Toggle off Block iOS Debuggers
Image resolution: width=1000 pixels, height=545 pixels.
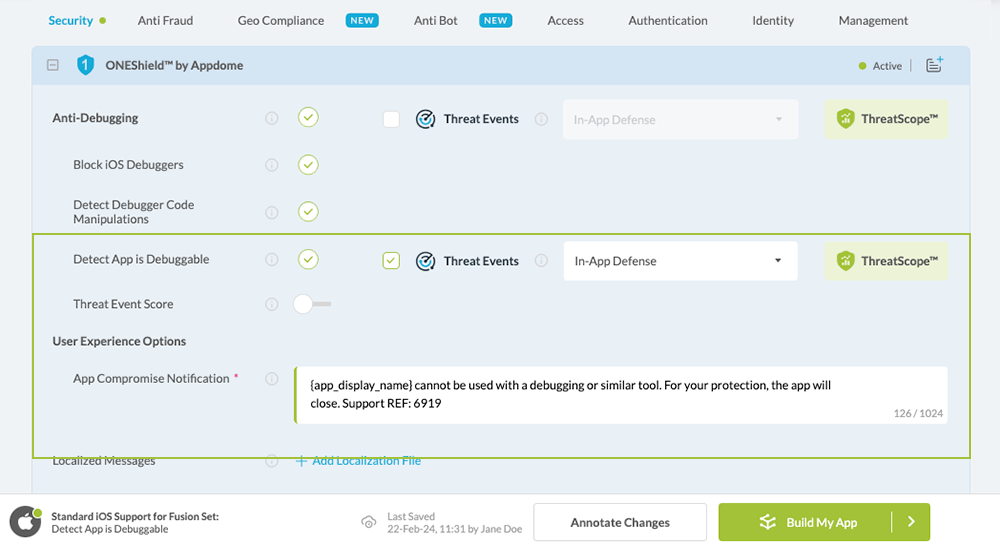[x=308, y=165]
